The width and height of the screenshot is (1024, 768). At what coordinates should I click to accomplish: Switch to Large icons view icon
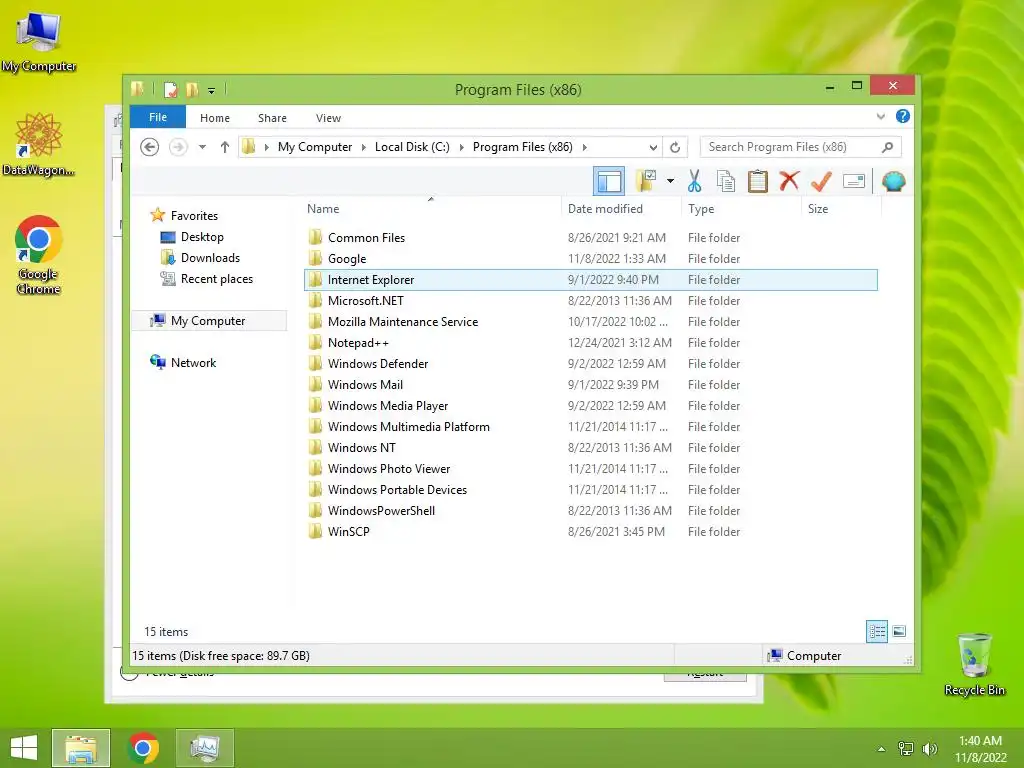point(899,631)
